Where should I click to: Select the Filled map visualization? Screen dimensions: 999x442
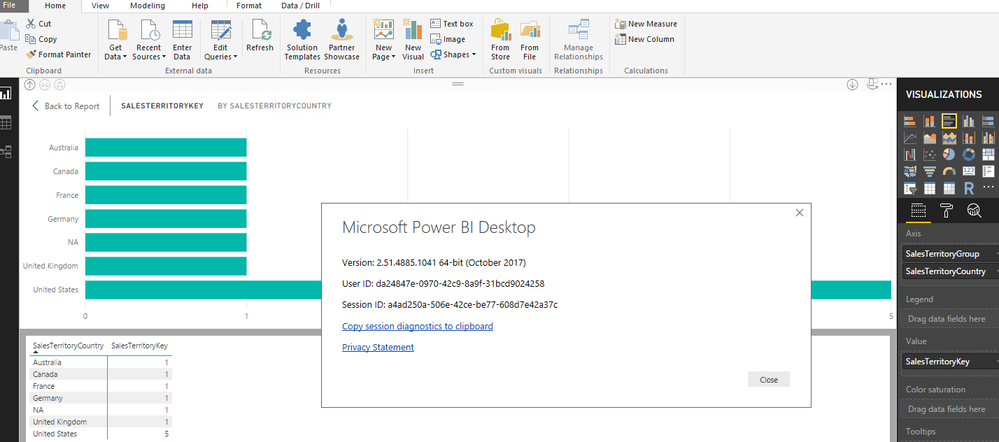click(x=910, y=171)
